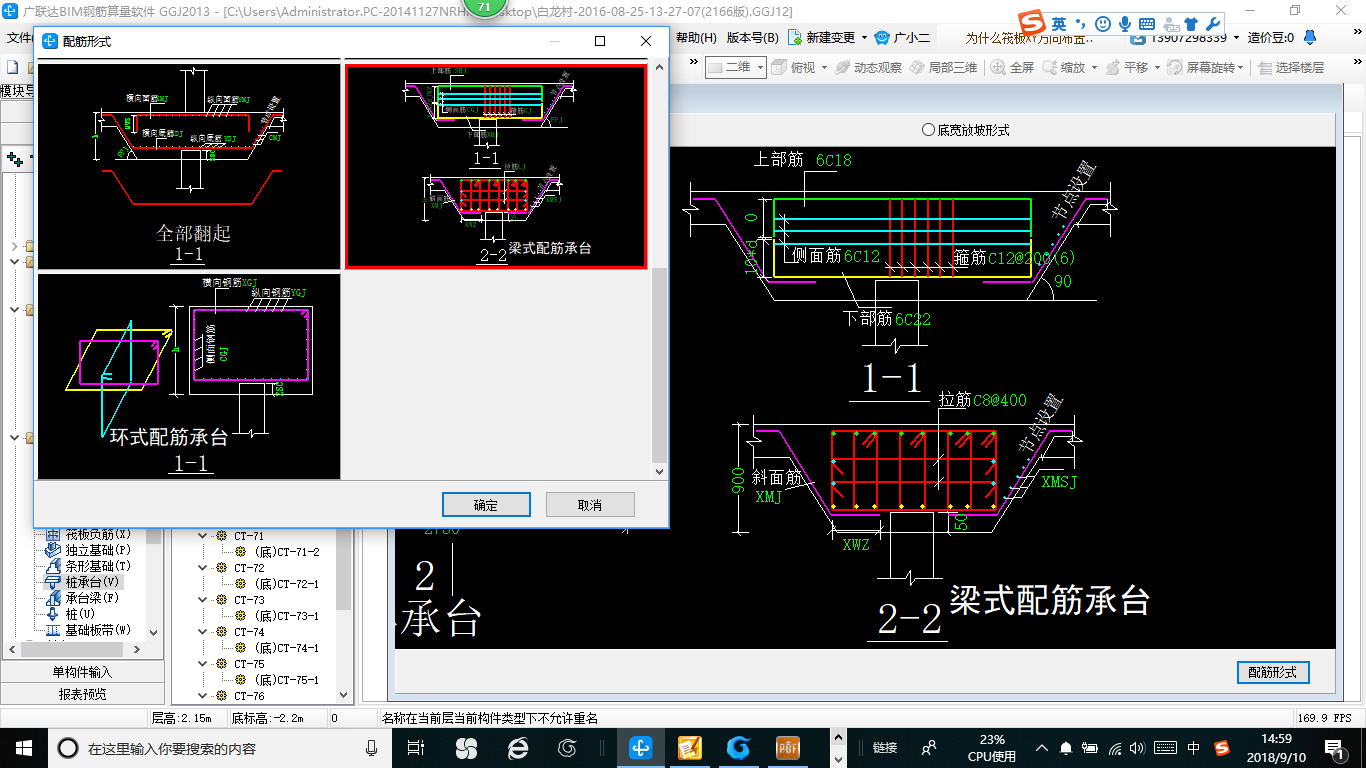Screen dimensions: 1366x768
Task: Open Task View on taskbar
Action: tap(417, 747)
